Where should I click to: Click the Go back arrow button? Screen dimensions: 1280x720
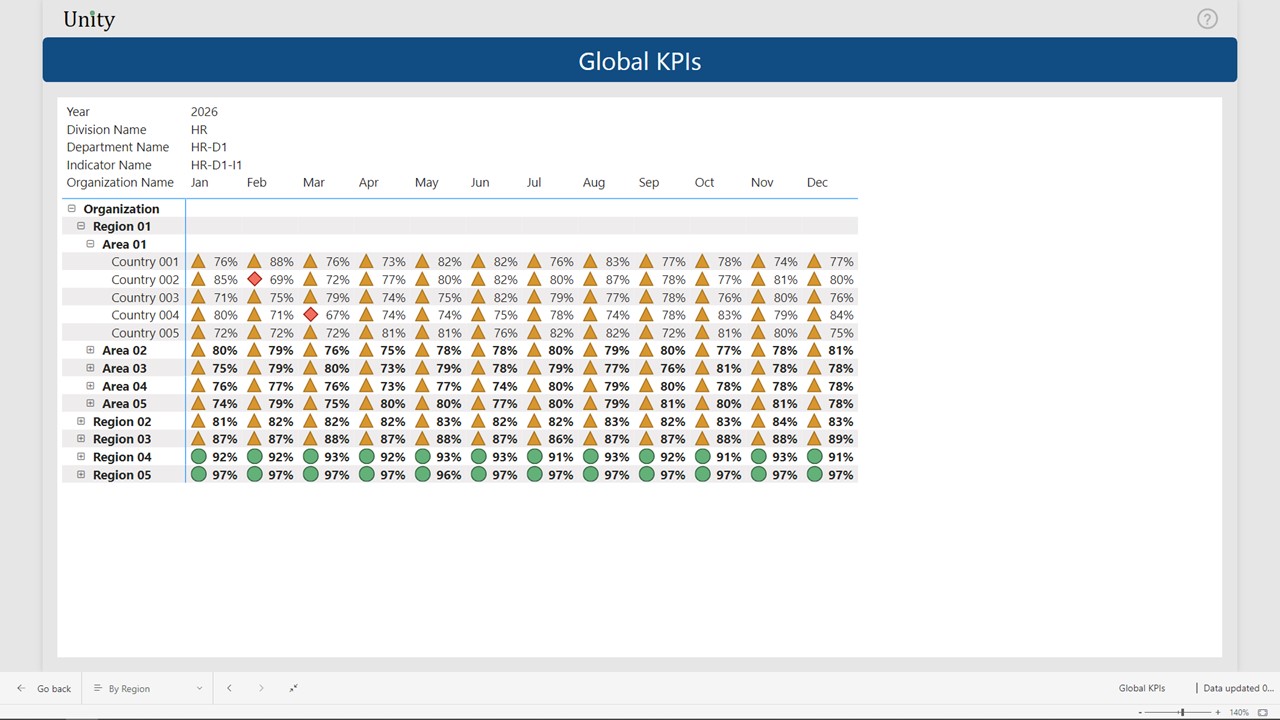(44, 688)
